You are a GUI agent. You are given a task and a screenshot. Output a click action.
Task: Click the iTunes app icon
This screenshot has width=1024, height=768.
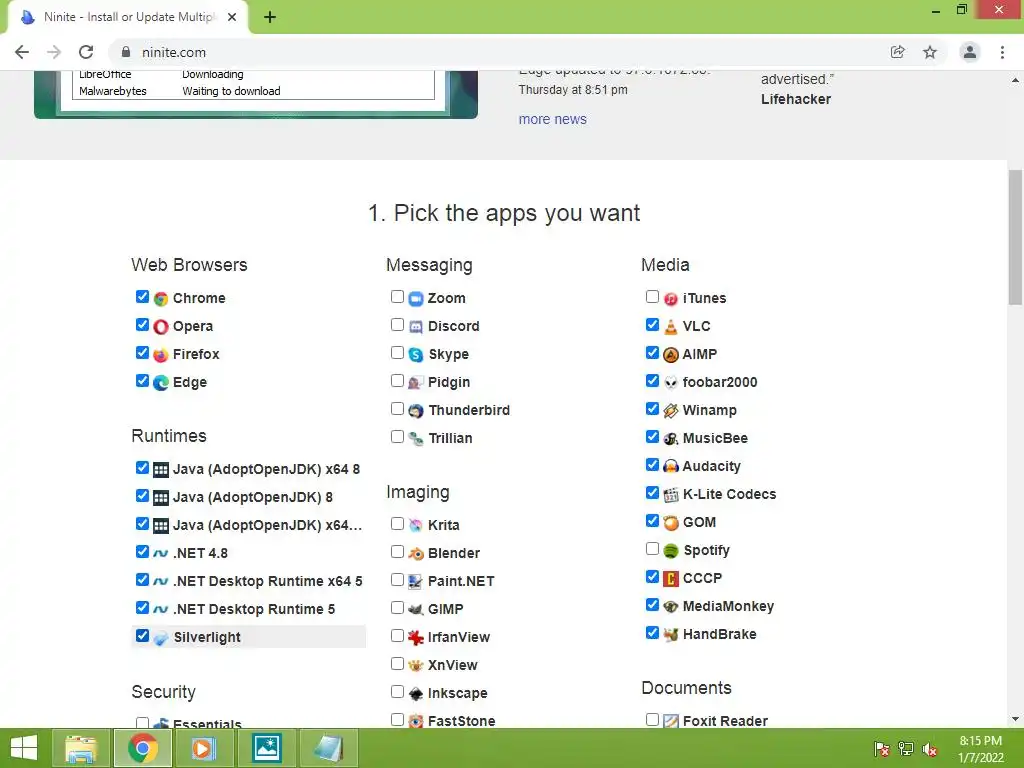[671, 299]
